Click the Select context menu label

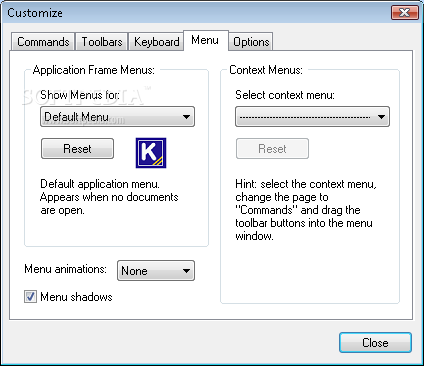coord(285,95)
